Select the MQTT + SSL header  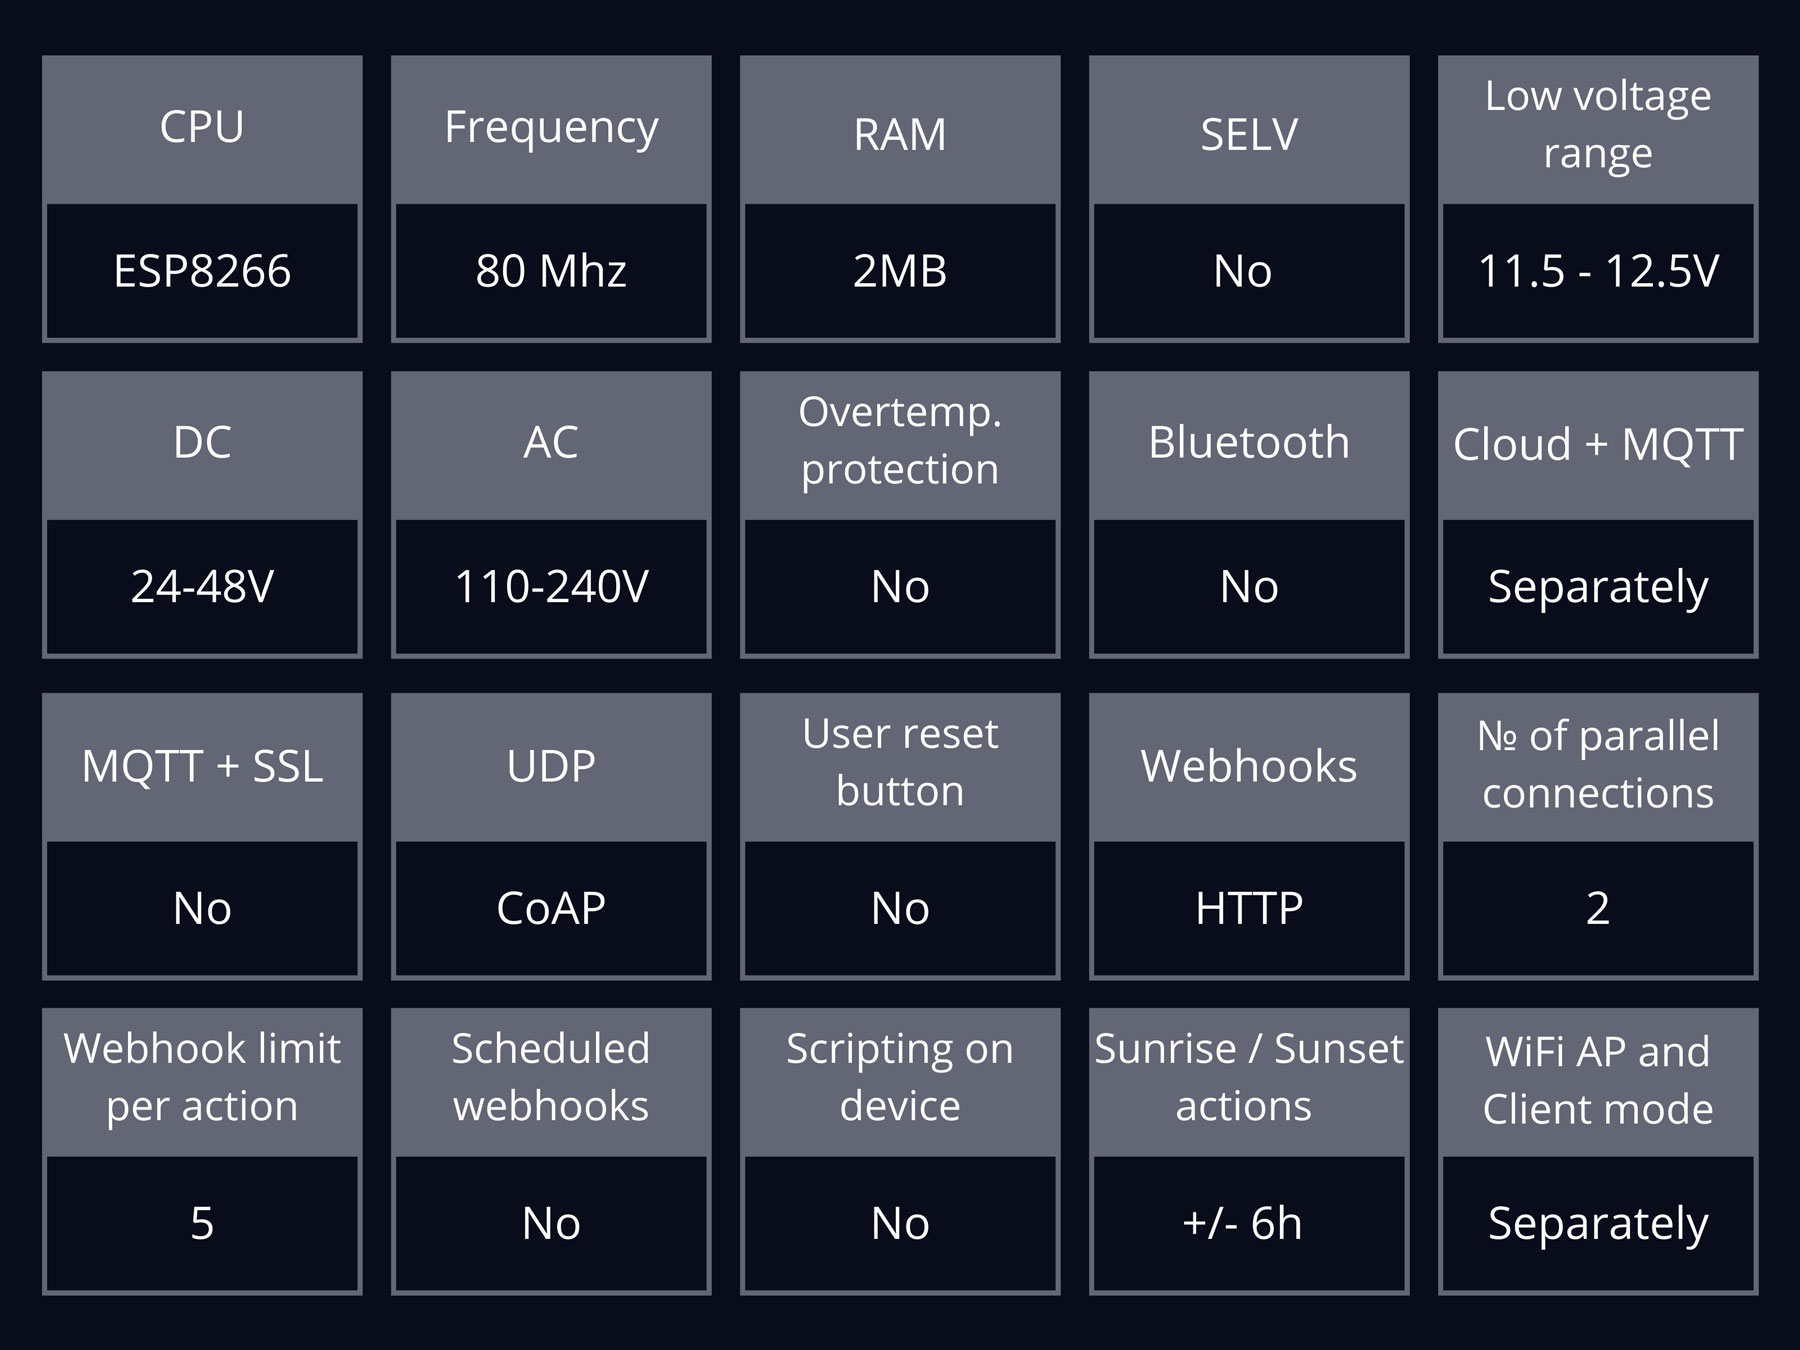pyautogui.click(x=202, y=766)
